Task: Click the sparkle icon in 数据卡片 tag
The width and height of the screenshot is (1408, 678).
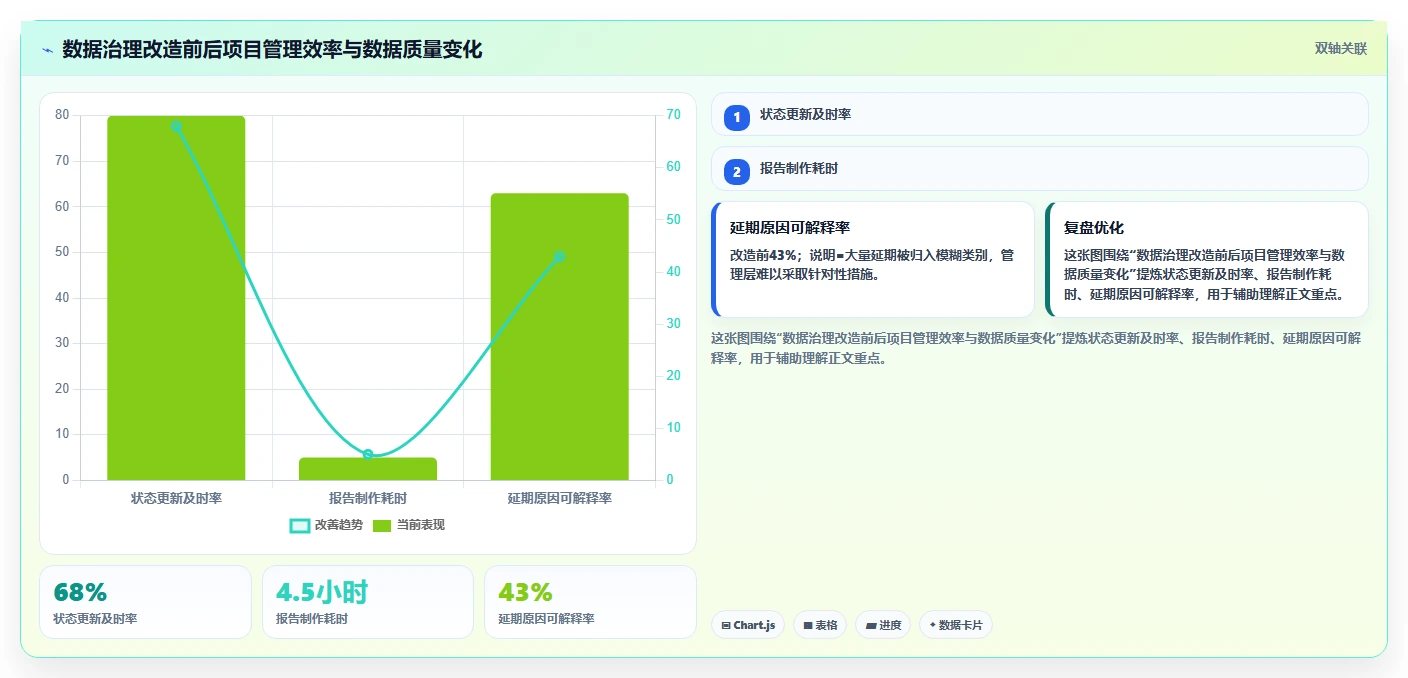Action: (x=932, y=625)
